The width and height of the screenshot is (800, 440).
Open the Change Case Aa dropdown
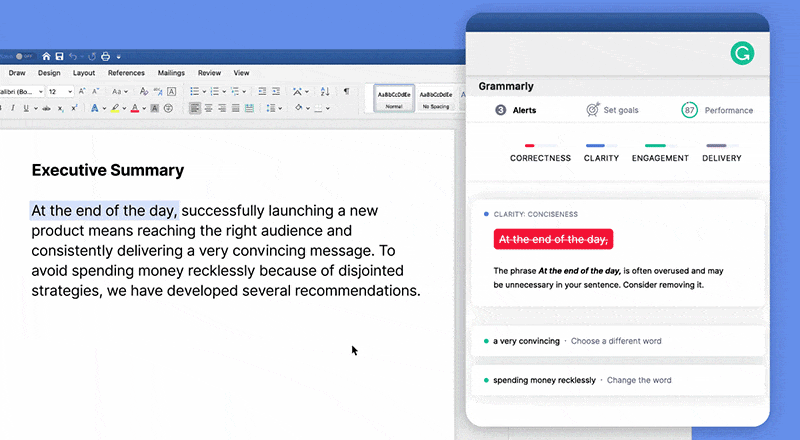119,92
